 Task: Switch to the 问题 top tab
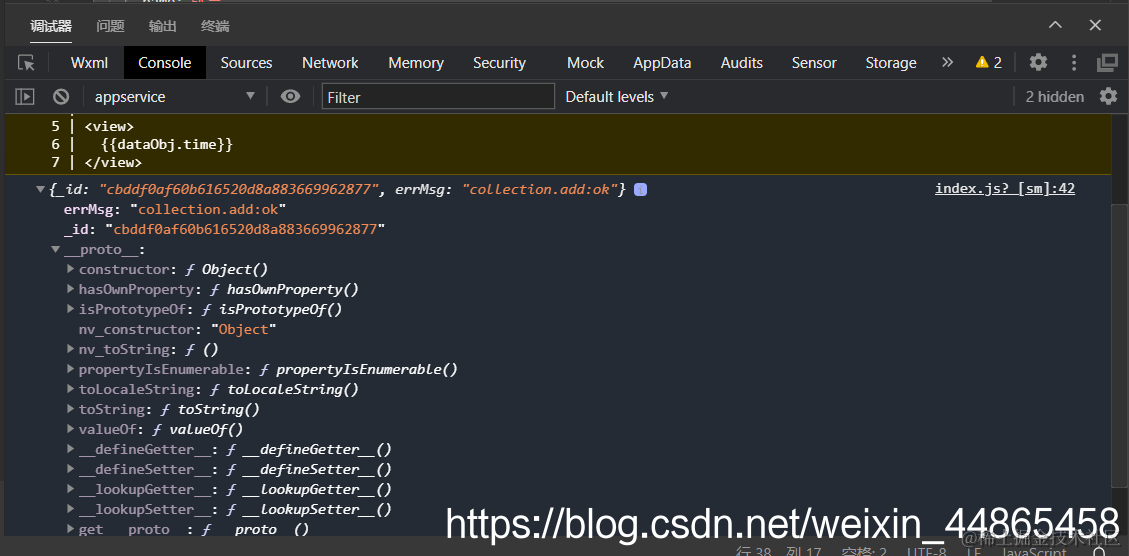tap(110, 27)
